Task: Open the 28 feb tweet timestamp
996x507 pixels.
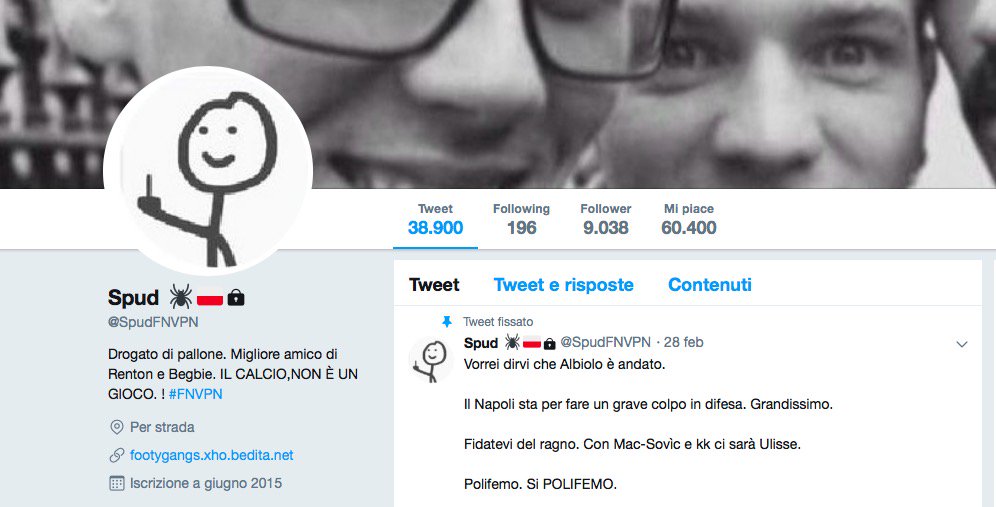Action: [683, 342]
